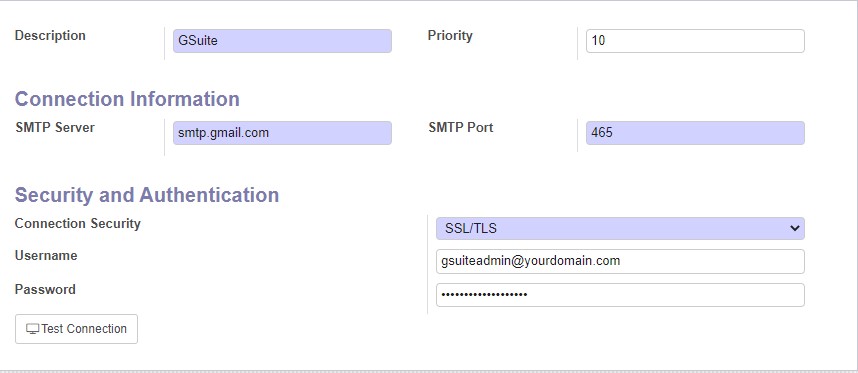Click the Username field with gsuiteadmin email
The width and height of the screenshot is (858, 373).
pyautogui.click(x=620, y=261)
